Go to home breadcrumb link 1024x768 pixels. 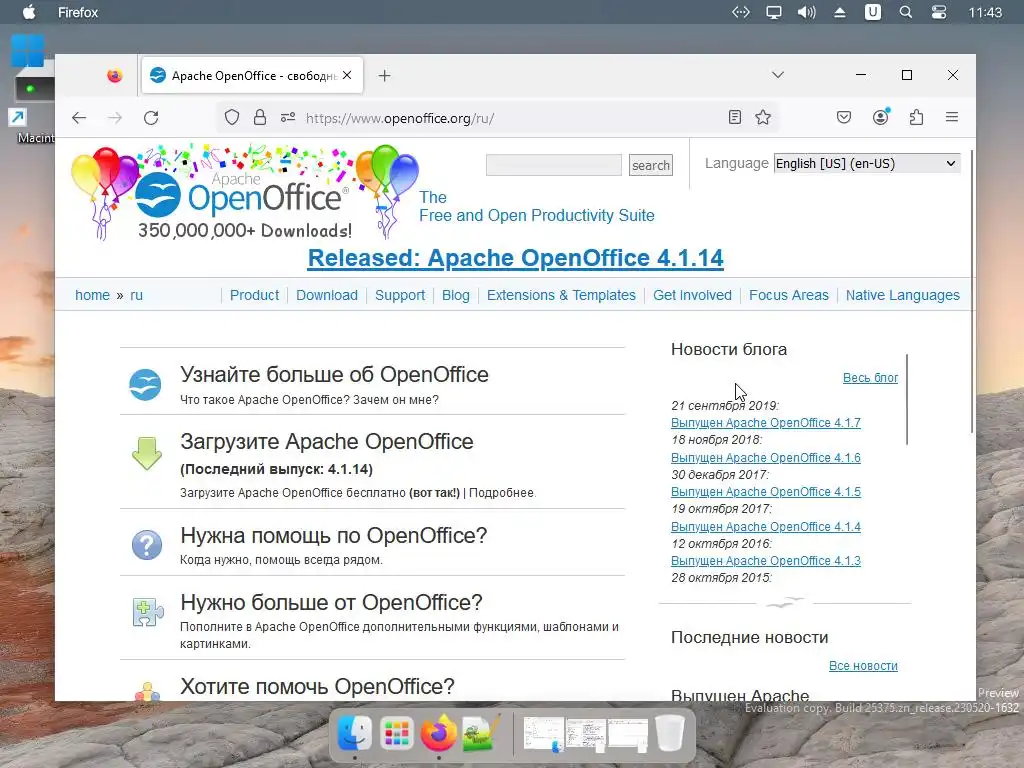click(x=92, y=295)
